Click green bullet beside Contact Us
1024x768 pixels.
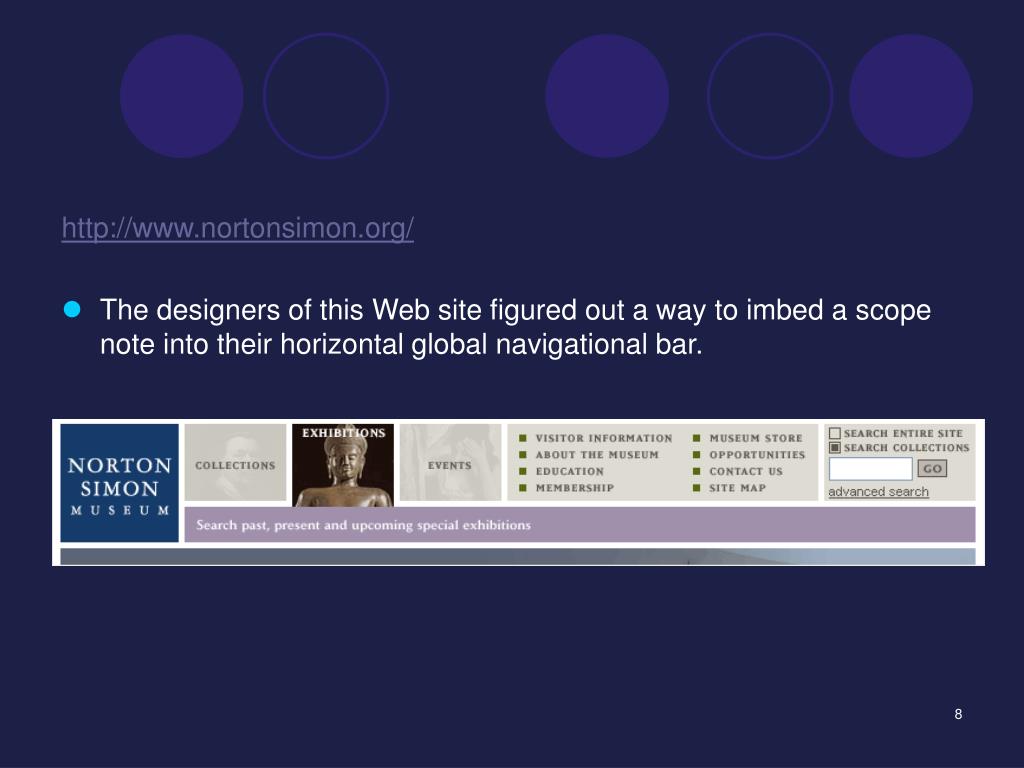(x=696, y=471)
